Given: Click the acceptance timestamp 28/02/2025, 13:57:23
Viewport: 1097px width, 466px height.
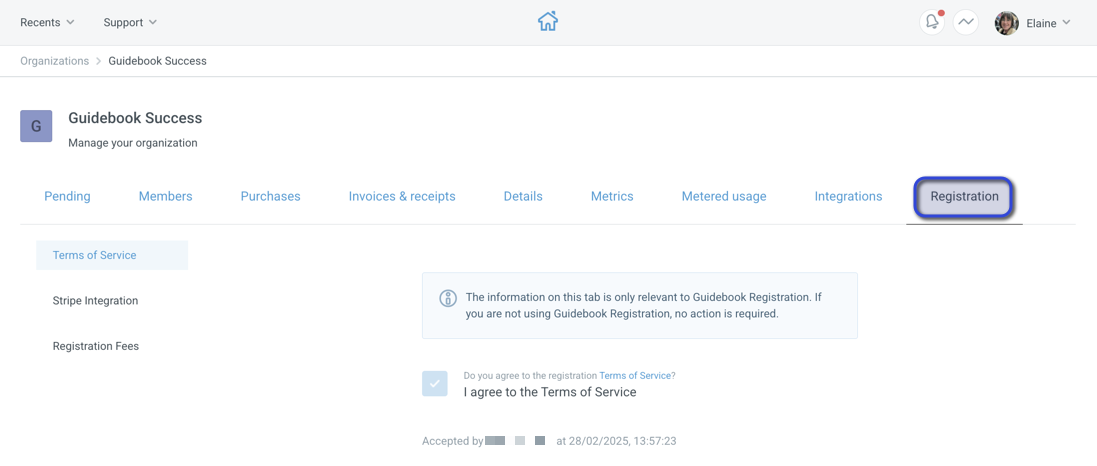Looking at the screenshot, I should click(622, 442).
